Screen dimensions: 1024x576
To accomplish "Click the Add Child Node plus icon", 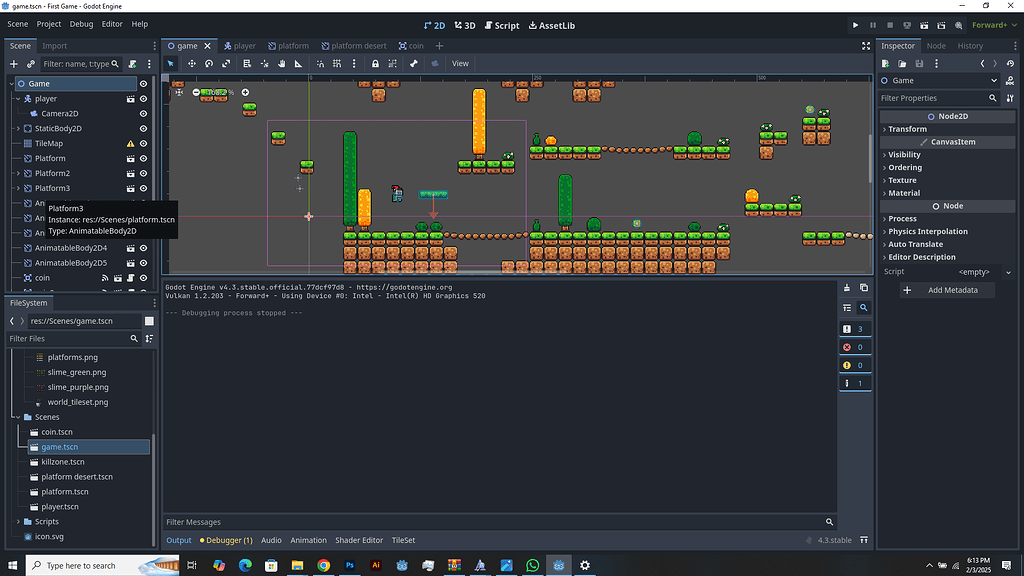I will pos(14,64).
